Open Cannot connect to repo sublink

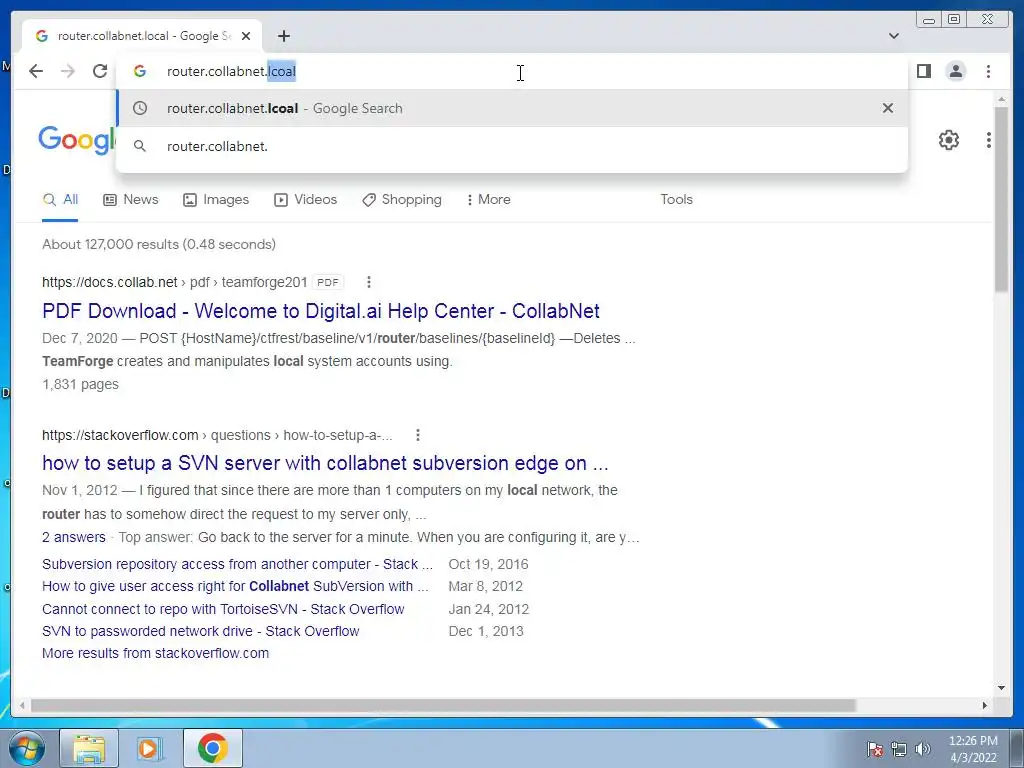(223, 609)
